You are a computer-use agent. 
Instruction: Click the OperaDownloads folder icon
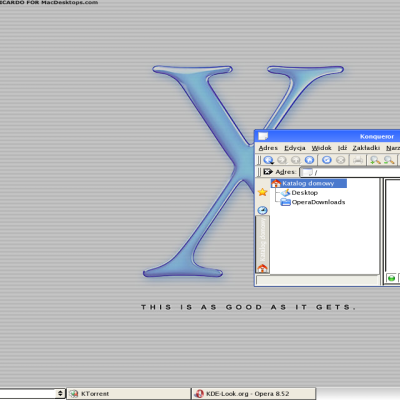(x=285, y=202)
